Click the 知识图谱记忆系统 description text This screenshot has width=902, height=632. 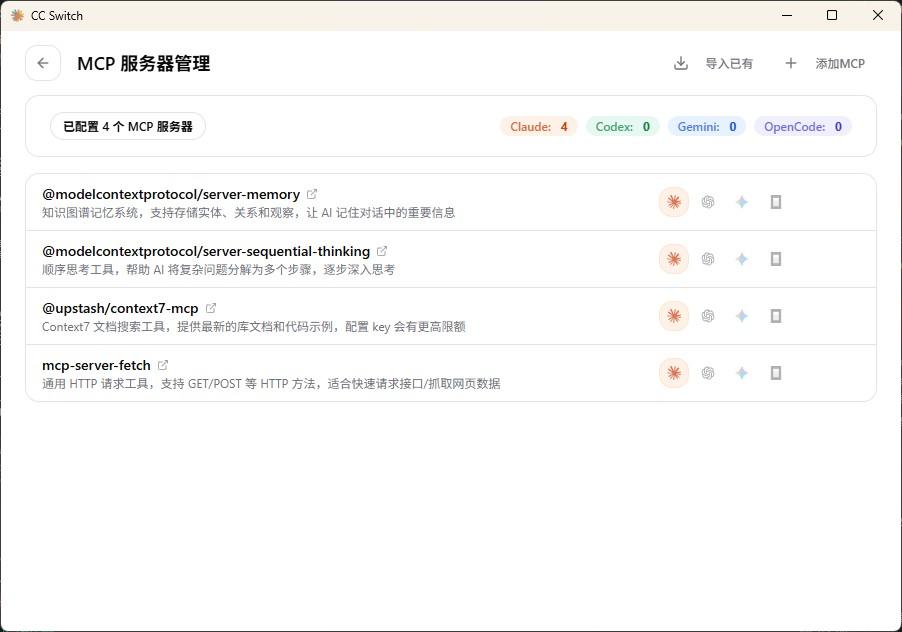coord(249,213)
